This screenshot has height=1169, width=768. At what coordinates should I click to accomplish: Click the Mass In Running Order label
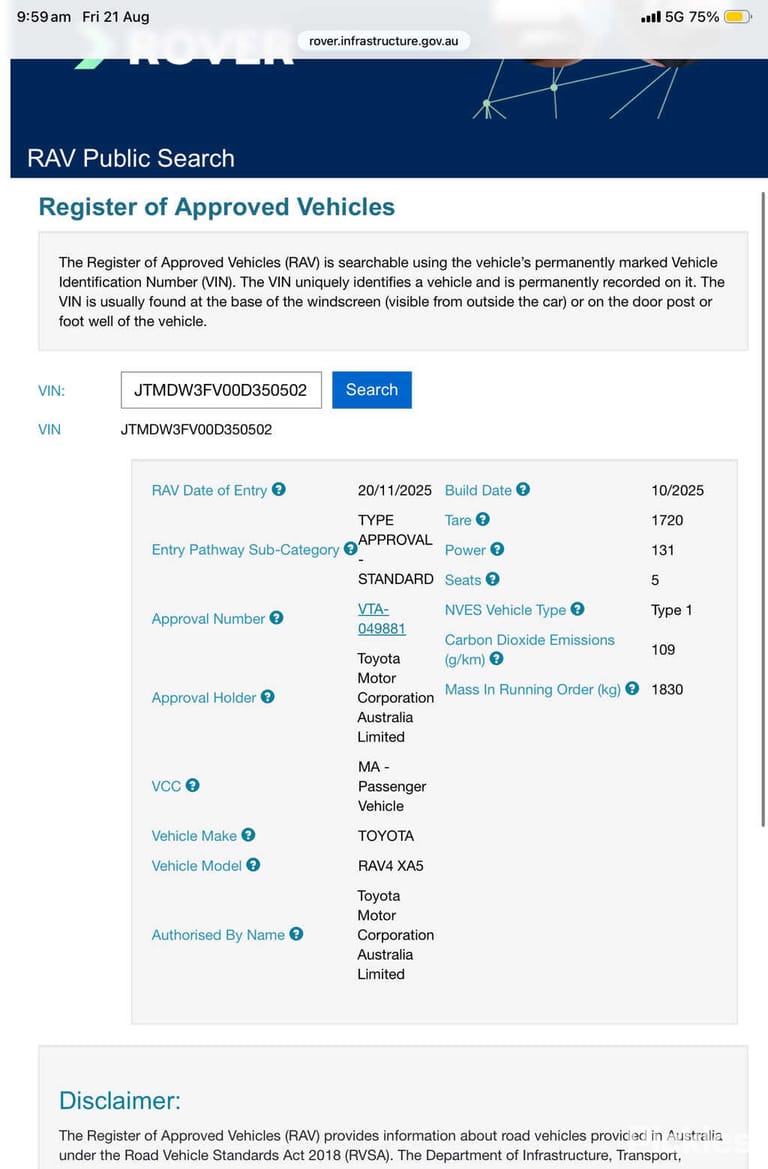click(x=532, y=690)
